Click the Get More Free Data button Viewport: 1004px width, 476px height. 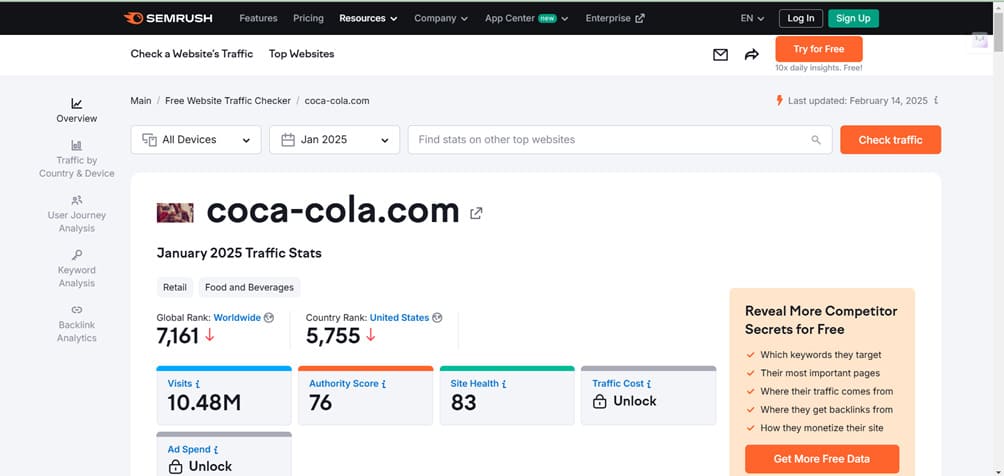821,459
